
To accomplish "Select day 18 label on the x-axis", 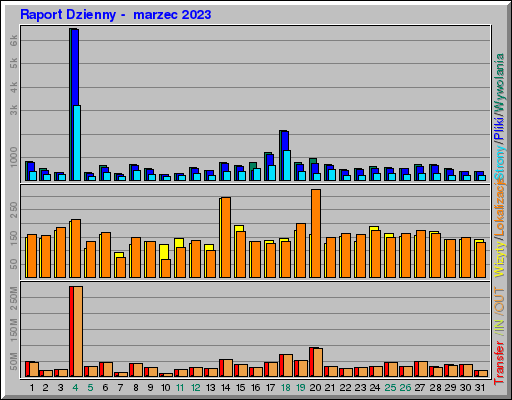I will coord(286,388).
